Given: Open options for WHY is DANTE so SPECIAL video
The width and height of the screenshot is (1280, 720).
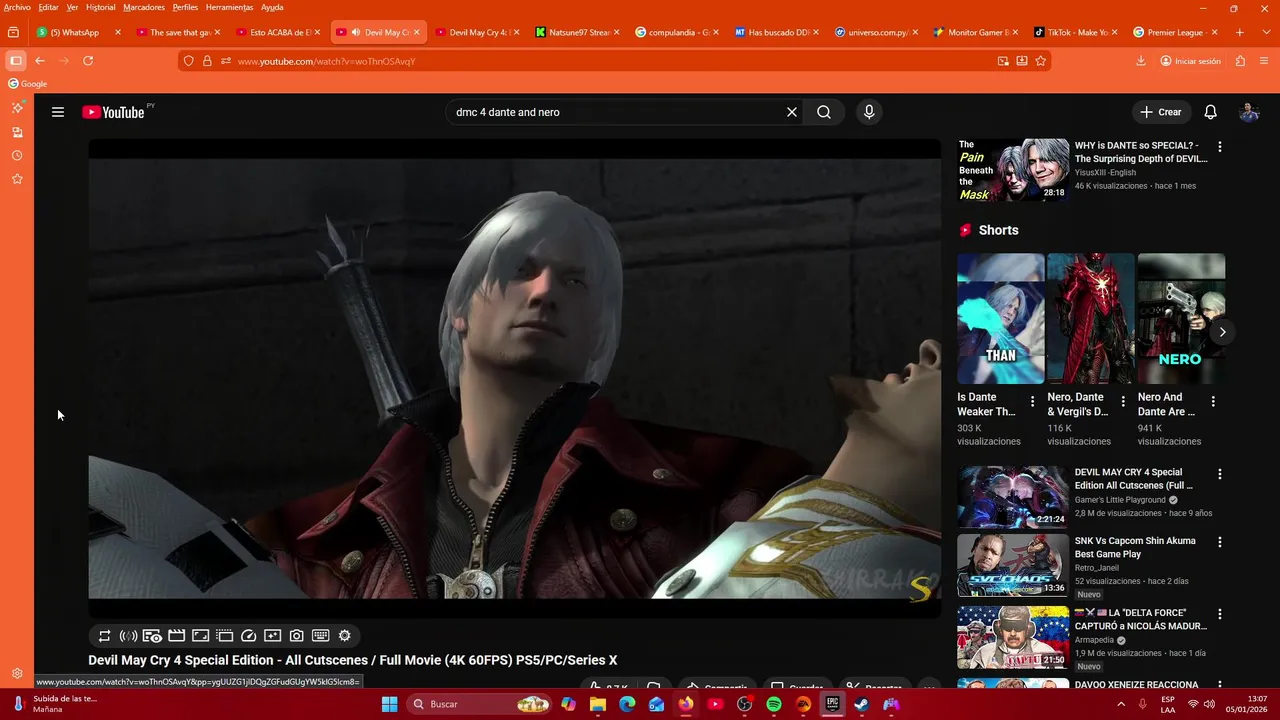Looking at the screenshot, I should click(1219, 146).
